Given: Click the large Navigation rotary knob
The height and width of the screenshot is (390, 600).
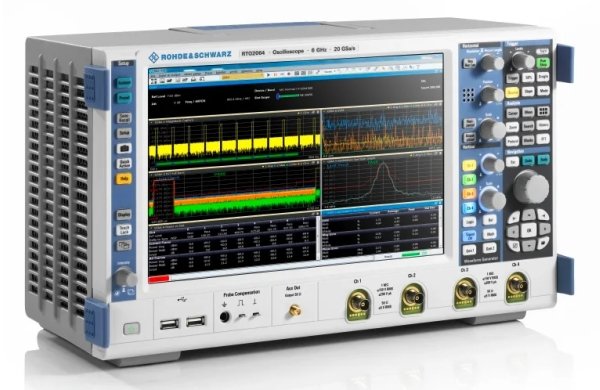Looking at the screenshot, I should tap(530, 186).
